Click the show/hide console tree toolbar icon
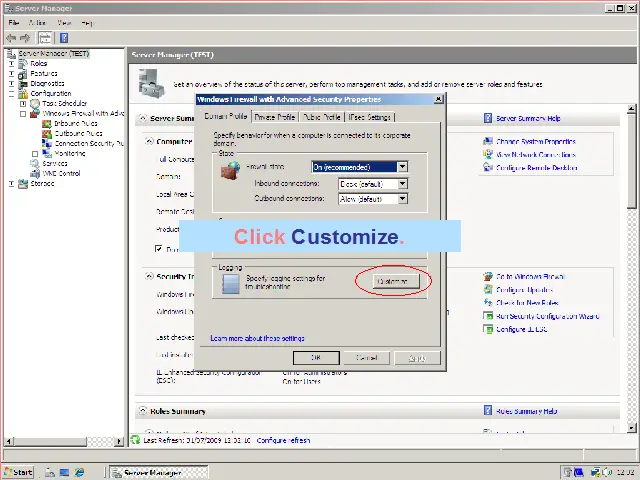This screenshot has height=480, width=640. 45,38
